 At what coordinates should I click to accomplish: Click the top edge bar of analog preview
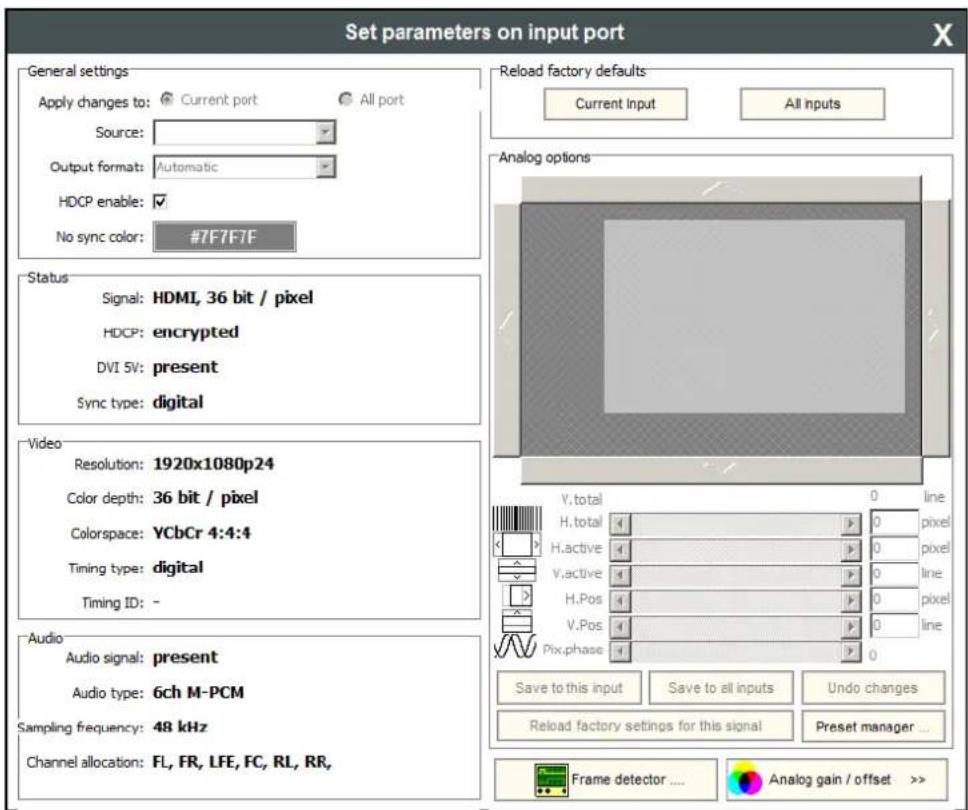point(721,190)
